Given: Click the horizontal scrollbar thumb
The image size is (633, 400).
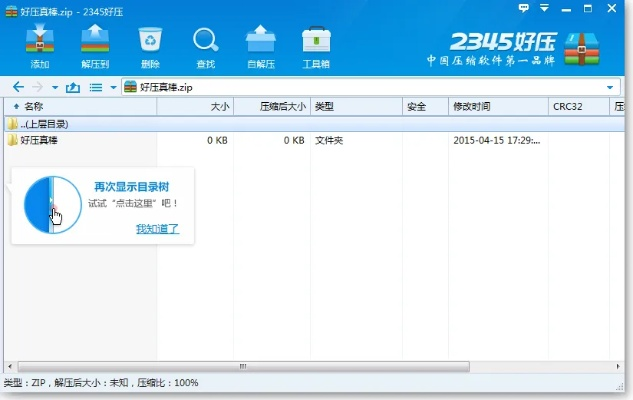Looking at the screenshot, I should (244, 366).
